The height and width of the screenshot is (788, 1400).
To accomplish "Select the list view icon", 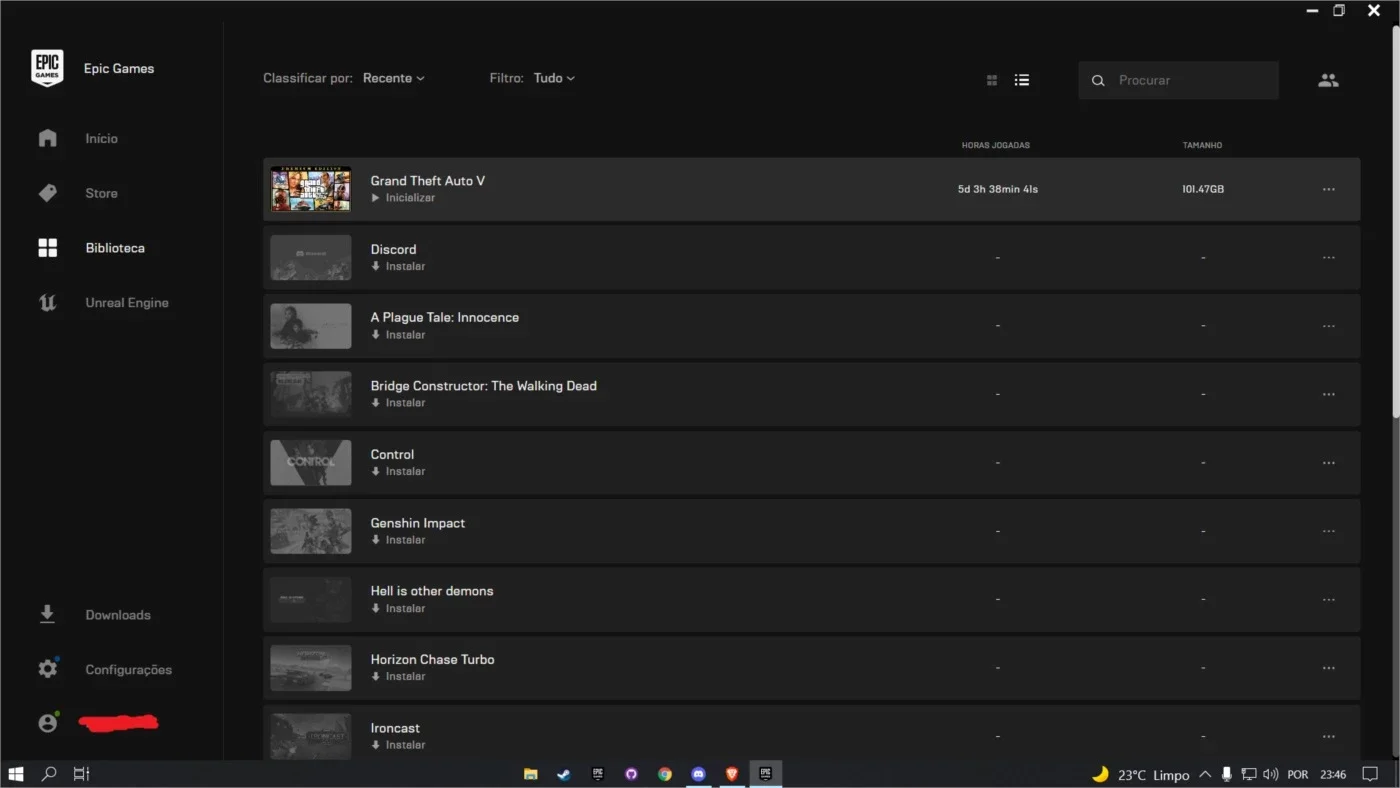I will click(1022, 80).
